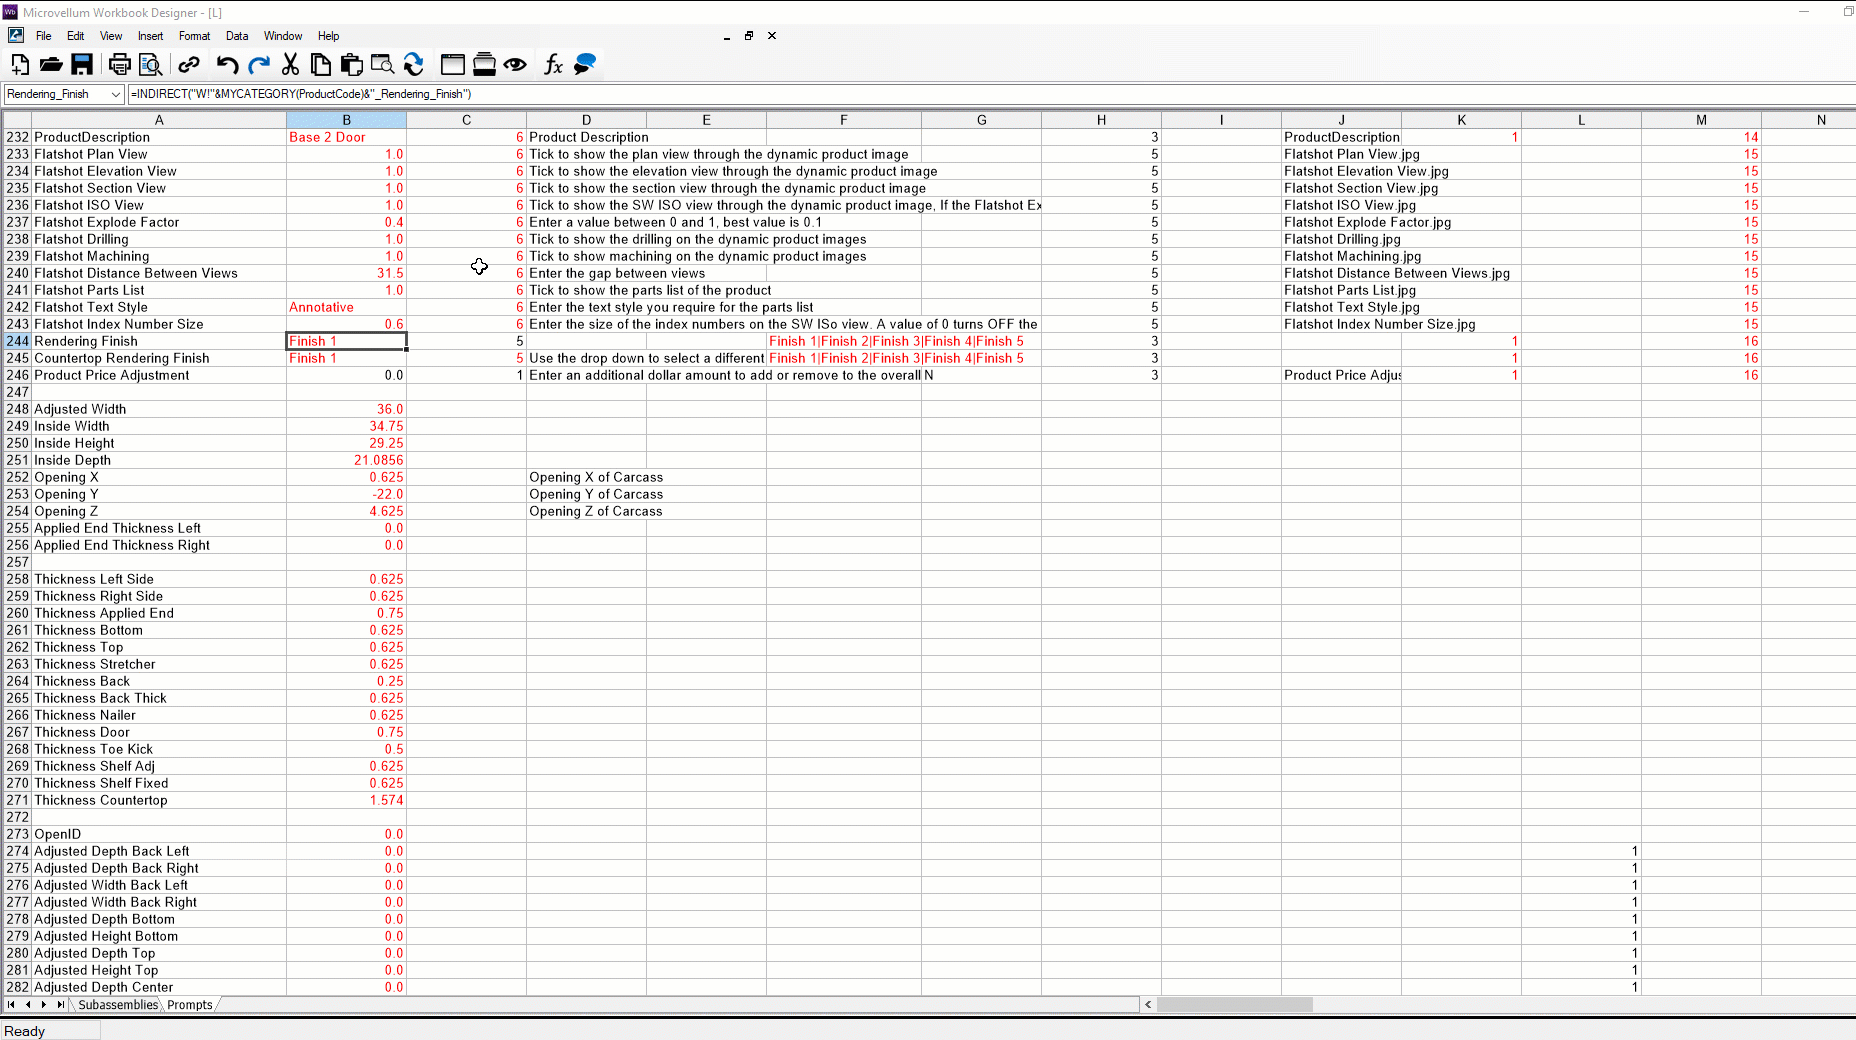Click the blue Redo arrow

259,65
